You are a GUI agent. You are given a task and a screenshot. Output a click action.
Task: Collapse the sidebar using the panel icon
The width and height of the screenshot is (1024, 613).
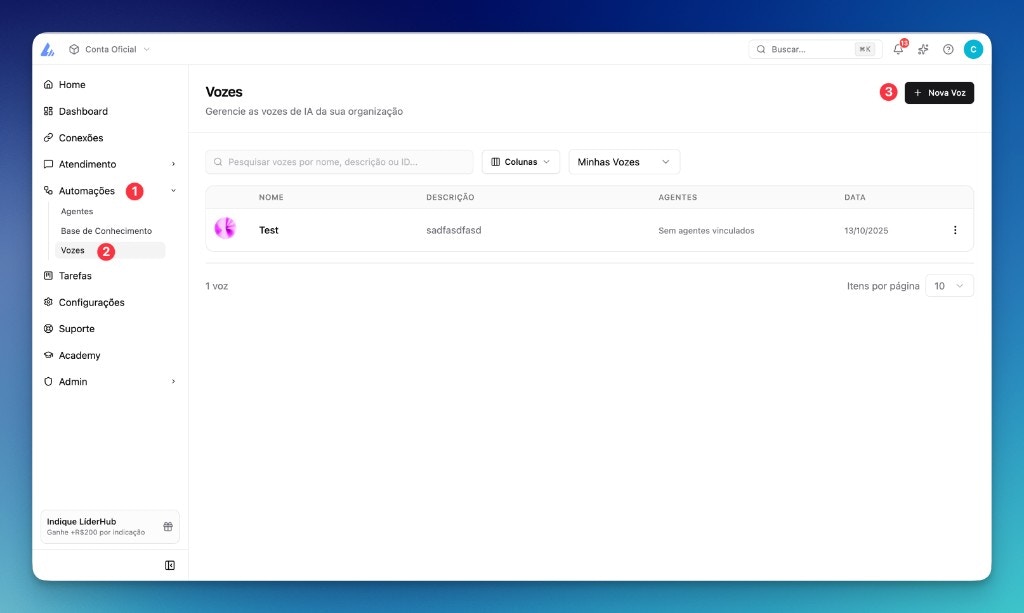[170, 565]
